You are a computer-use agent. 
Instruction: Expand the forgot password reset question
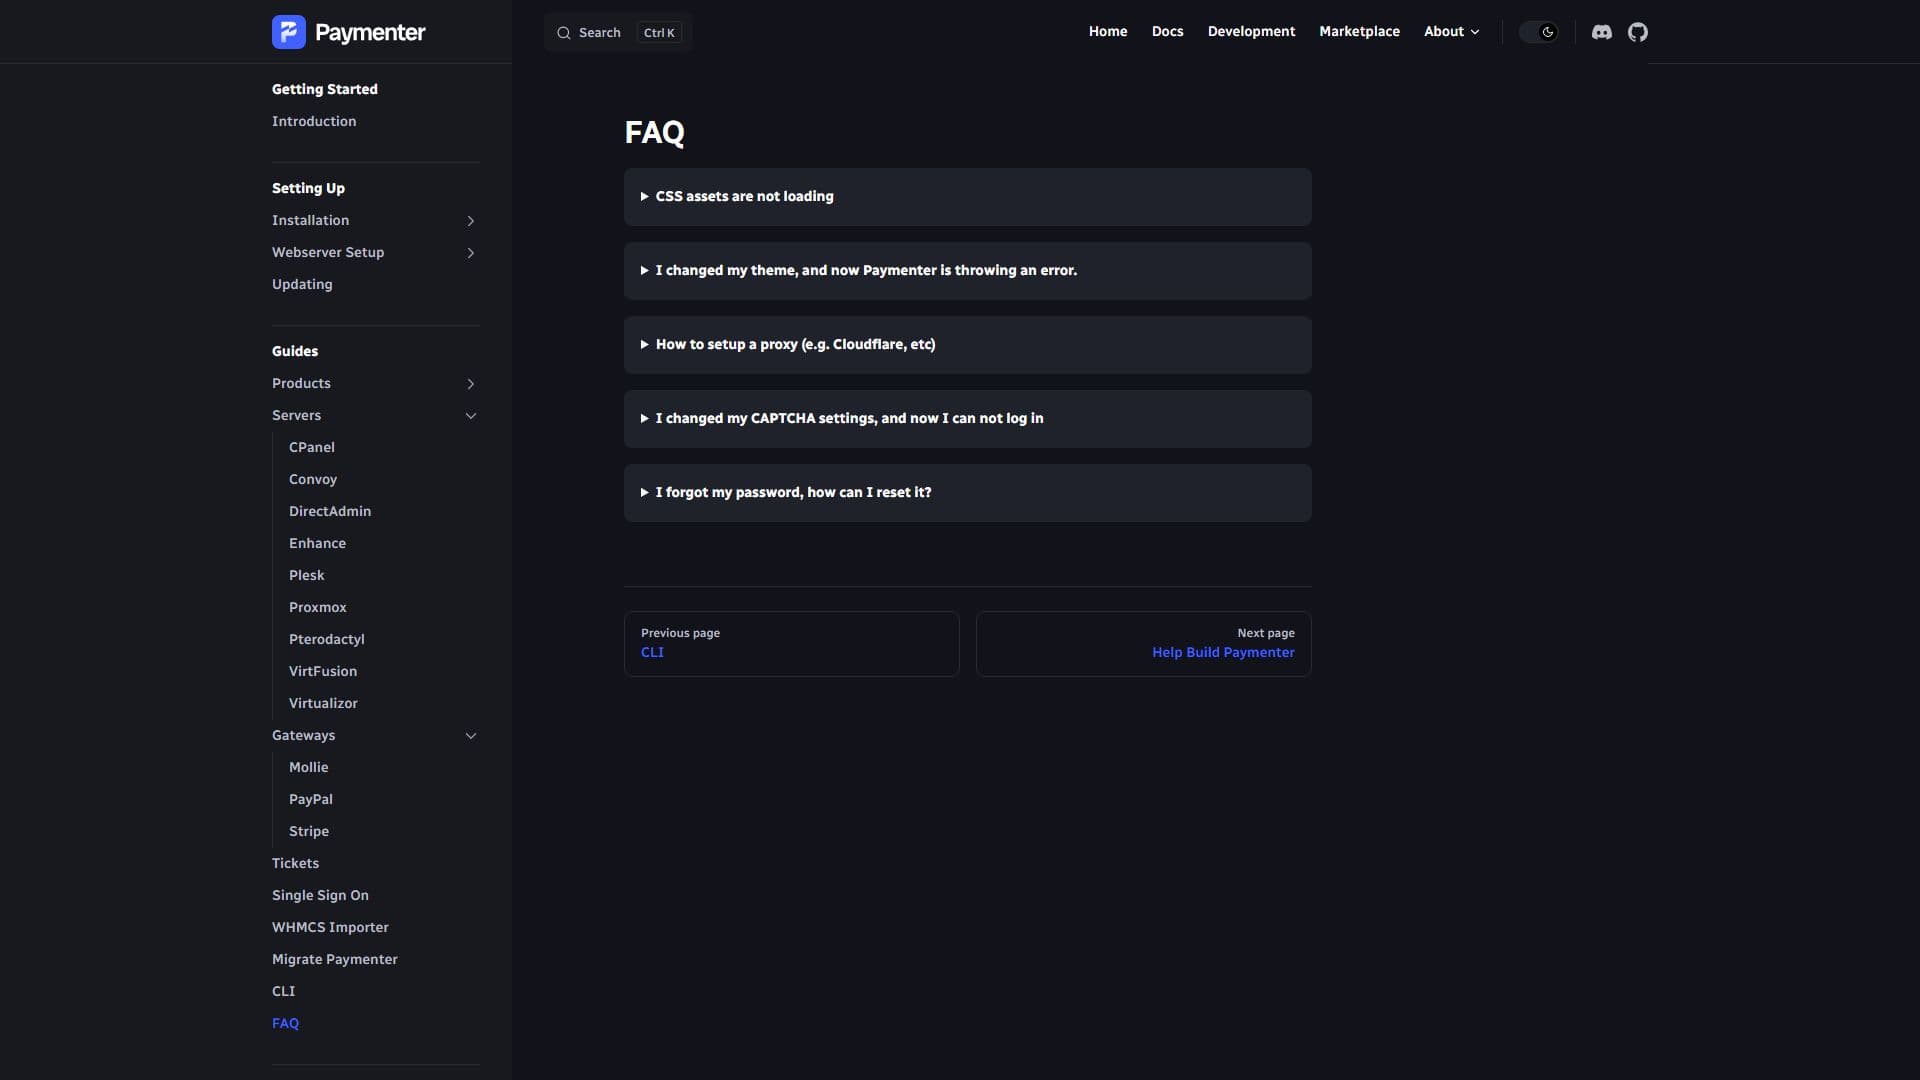967,493
